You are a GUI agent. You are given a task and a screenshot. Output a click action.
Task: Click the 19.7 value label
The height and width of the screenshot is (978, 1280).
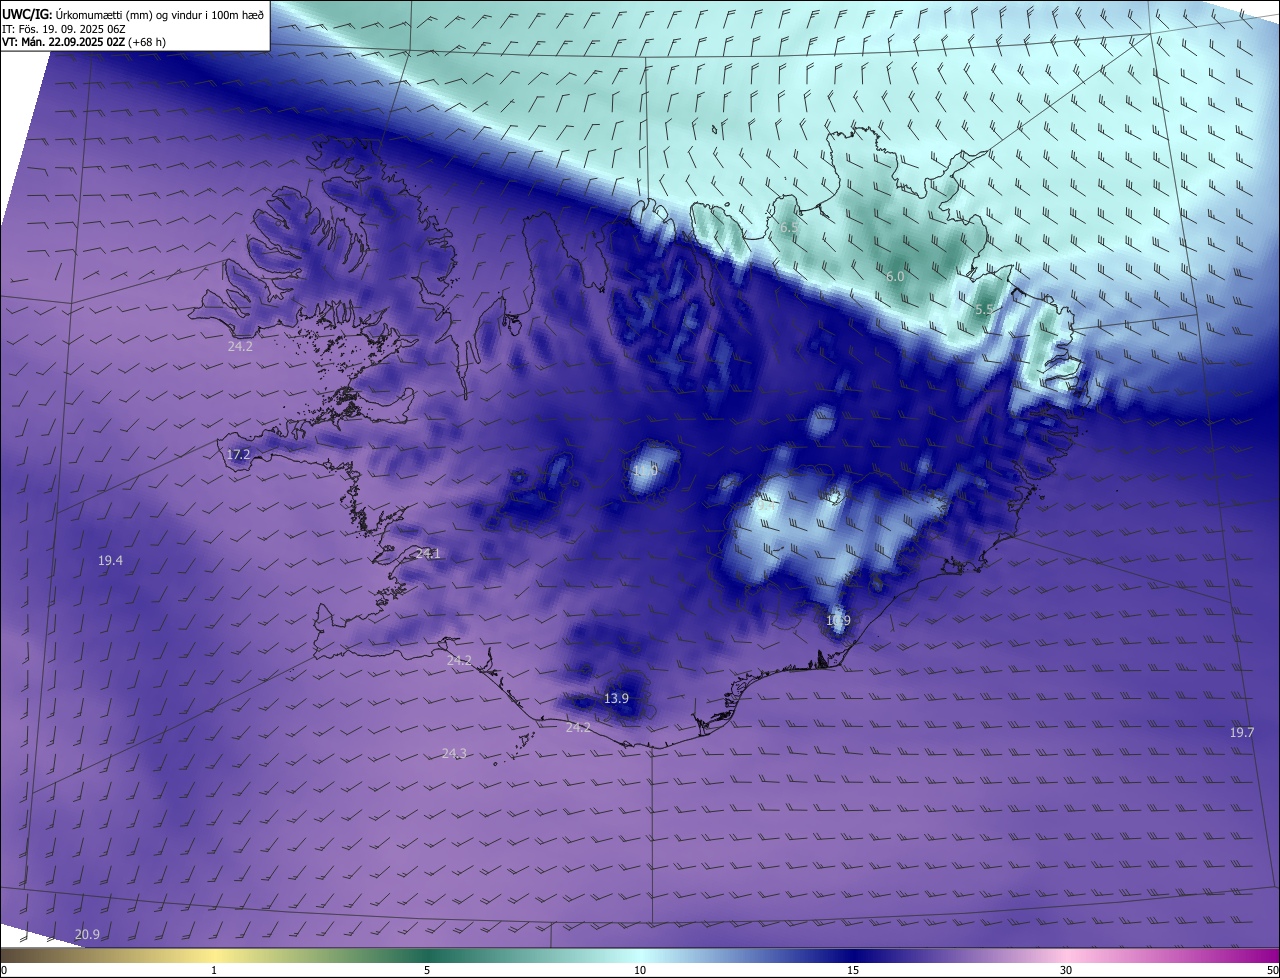1241,733
